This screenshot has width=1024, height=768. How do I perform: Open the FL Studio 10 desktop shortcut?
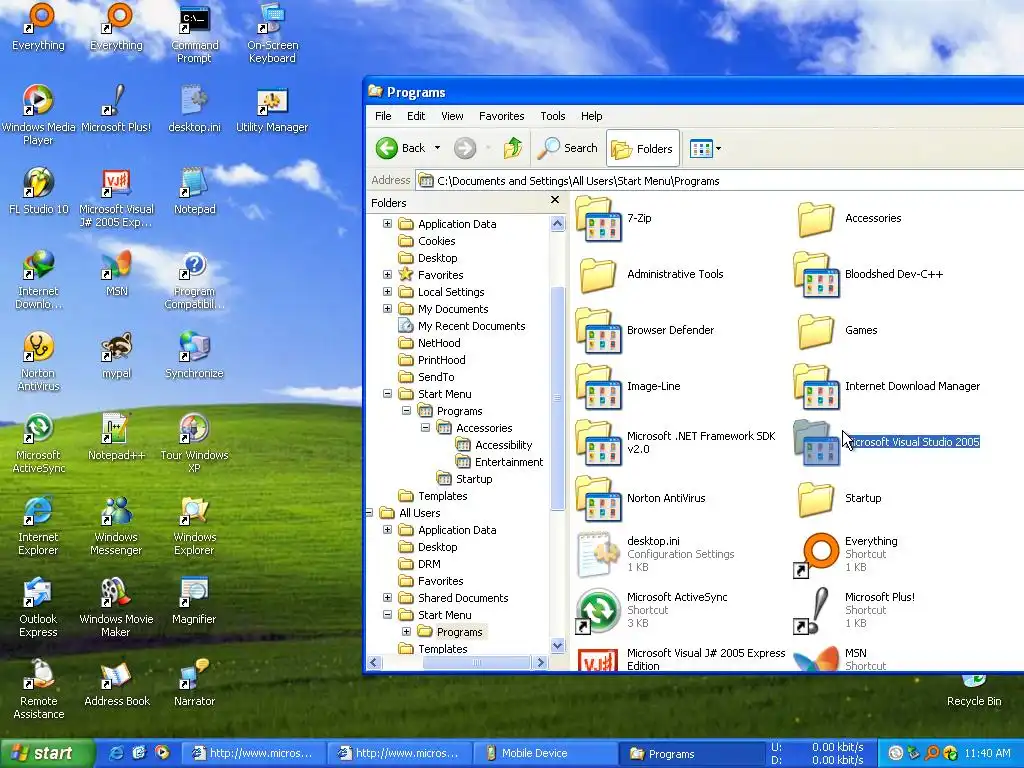[39, 191]
